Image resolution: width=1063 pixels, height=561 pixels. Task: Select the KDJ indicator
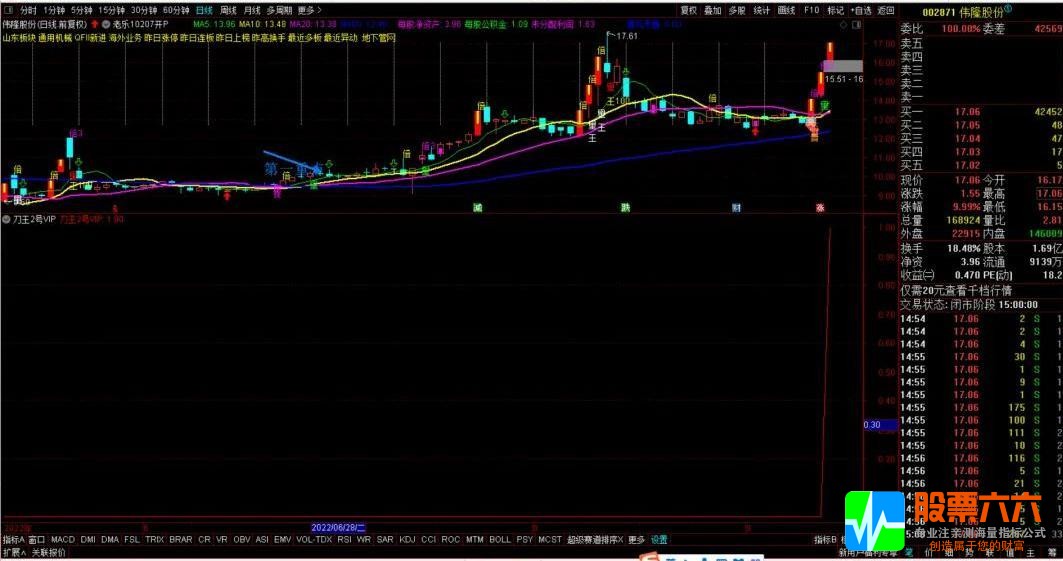[407, 539]
